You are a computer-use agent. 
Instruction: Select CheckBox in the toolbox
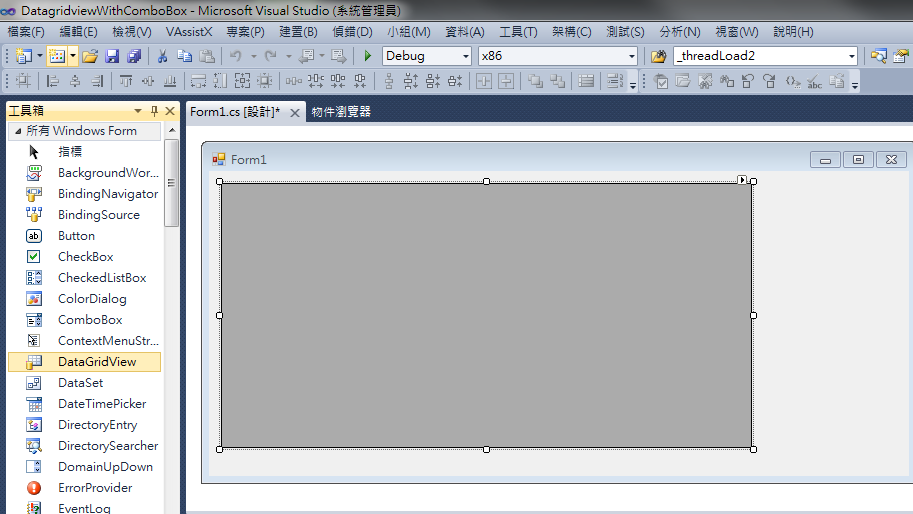pyautogui.click(x=84, y=257)
